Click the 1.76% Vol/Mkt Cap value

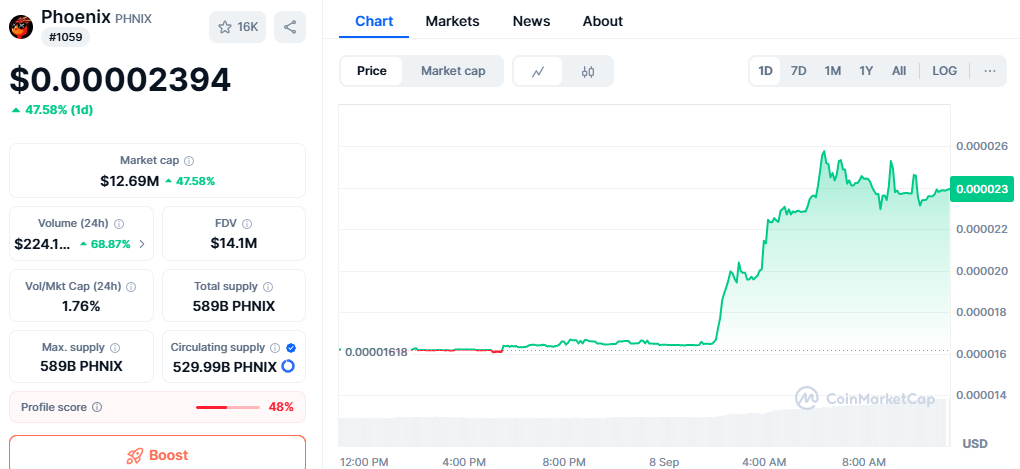pos(81,306)
